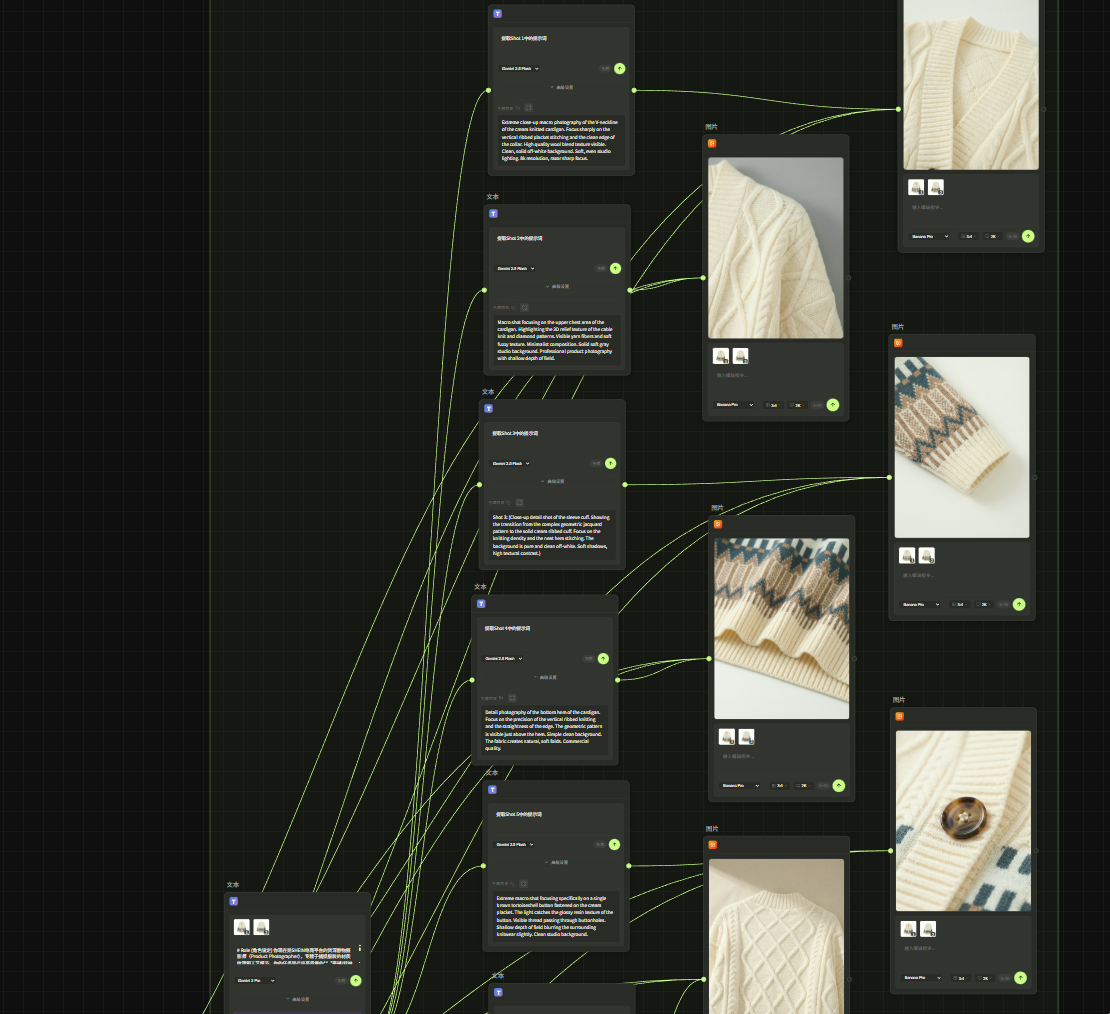Open the Gemini model dropdown on the Shot 1 node
Screen dimensions: 1110x1014
520,68
